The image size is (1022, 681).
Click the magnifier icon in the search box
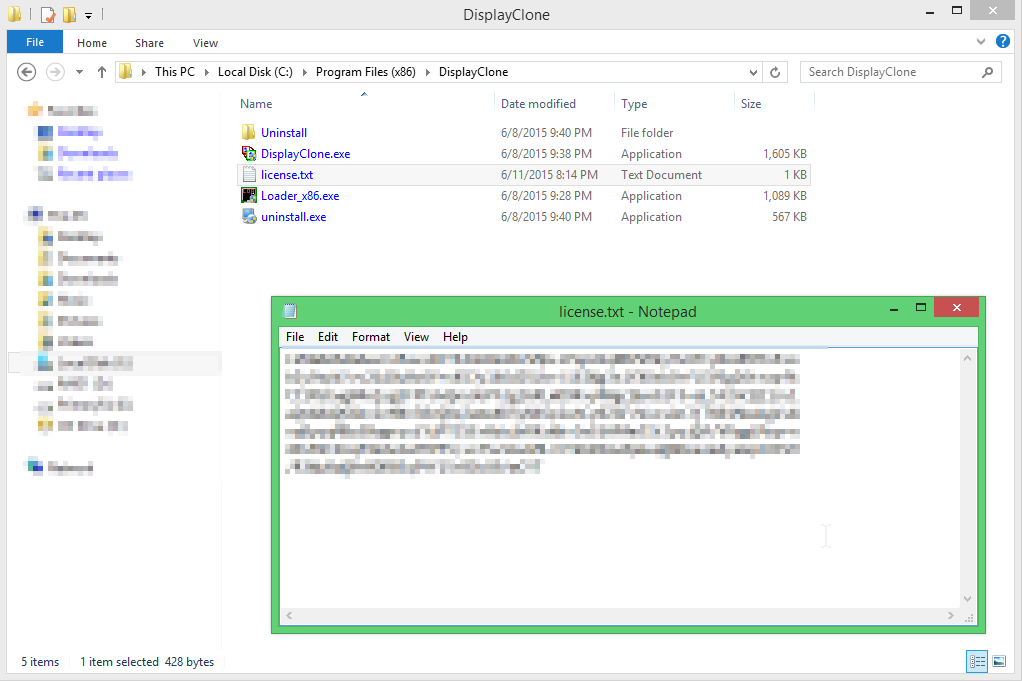987,72
